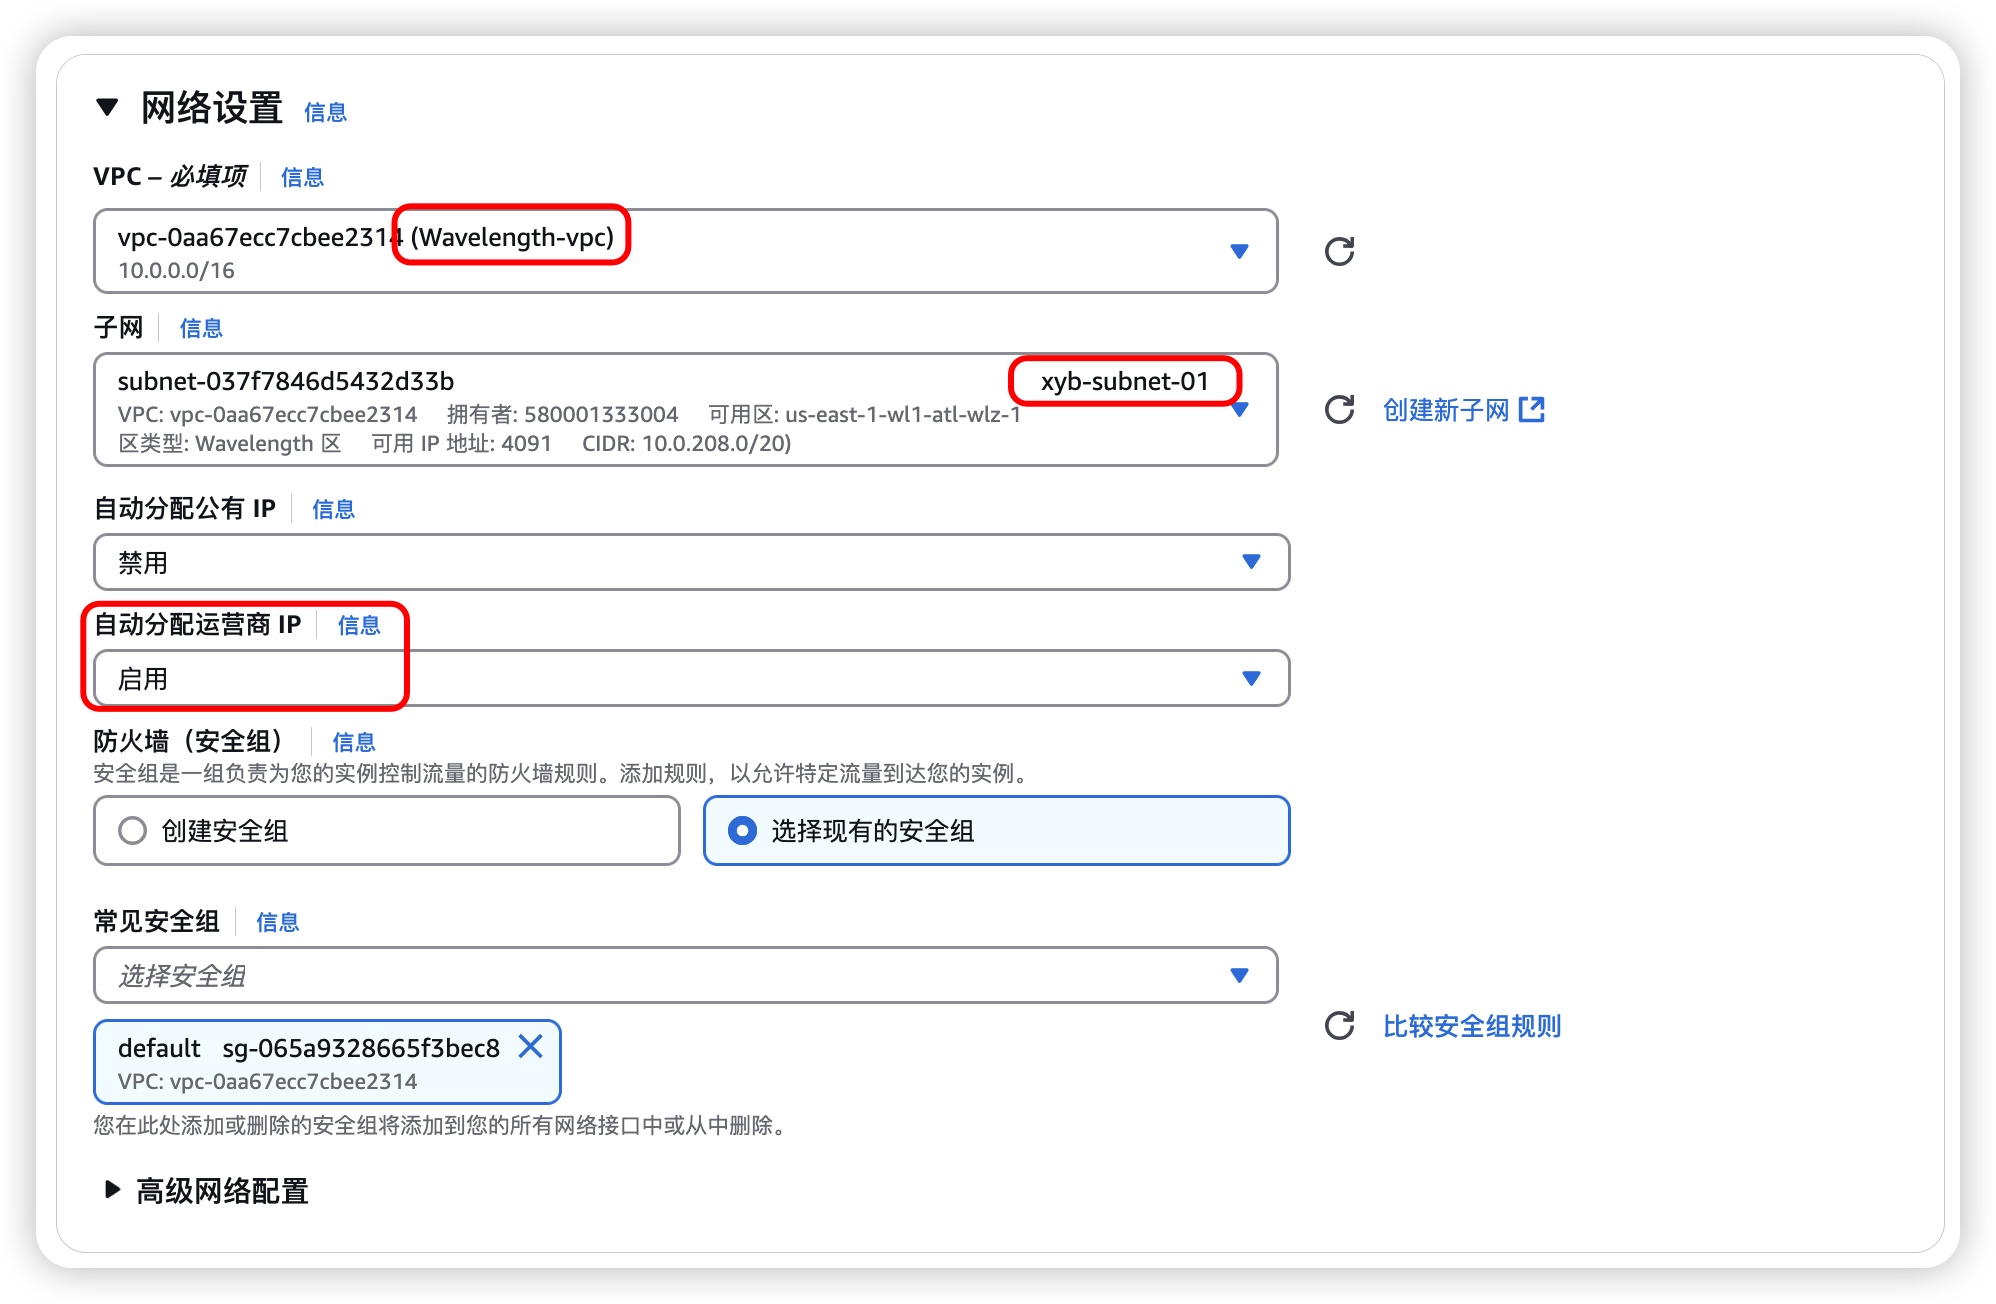
Task: Open 信息 link next to 网络设置 heading
Action: coord(325,112)
